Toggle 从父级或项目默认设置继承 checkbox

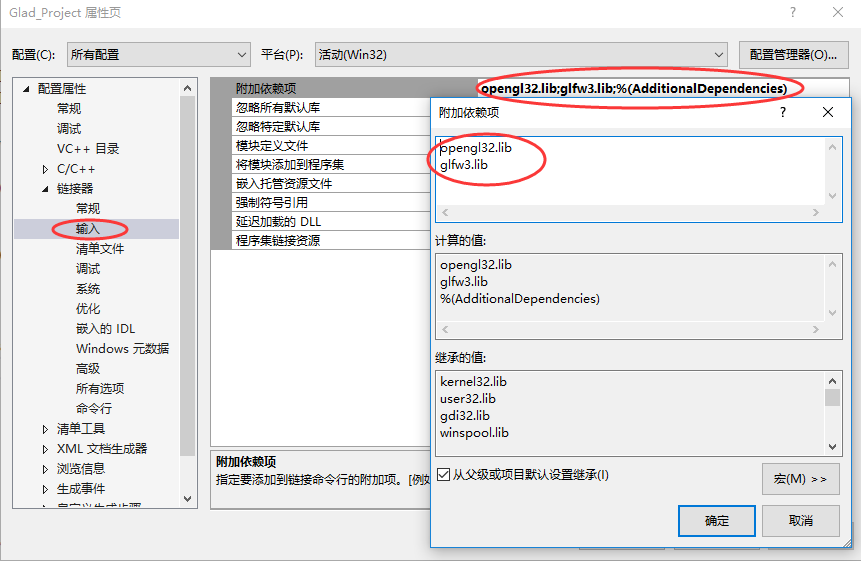pyautogui.click(x=444, y=475)
